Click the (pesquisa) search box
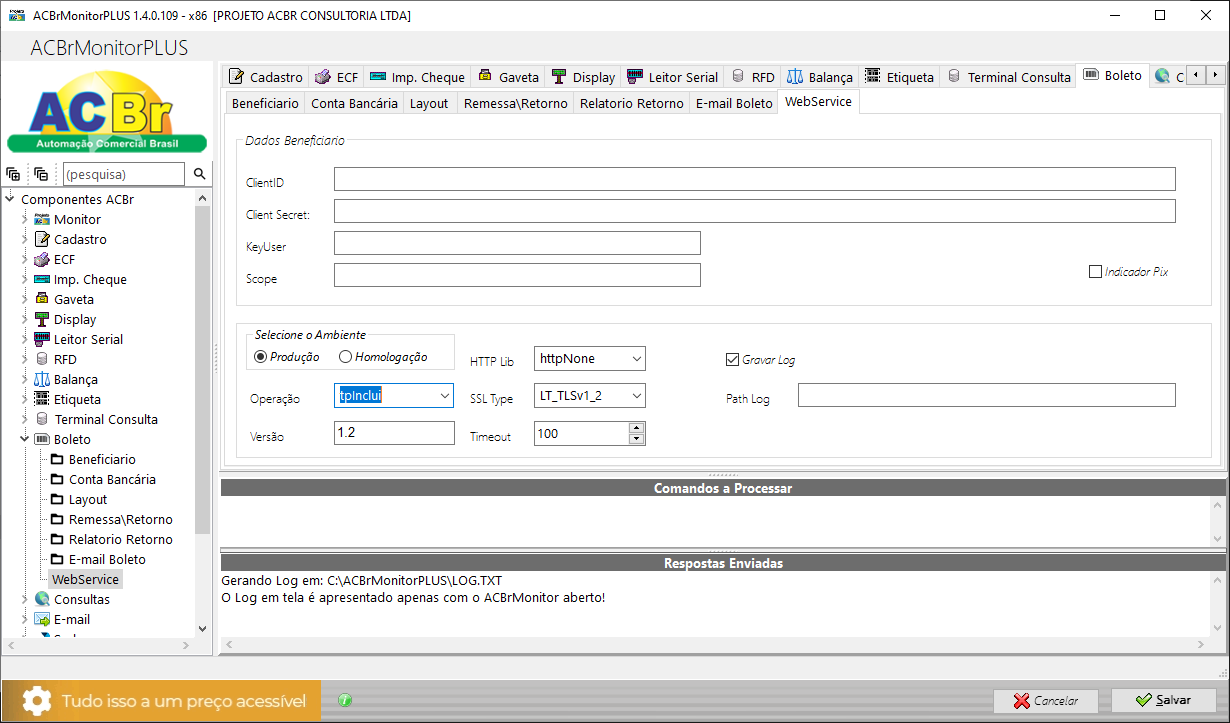This screenshot has height=723, width=1230. (x=123, y=174)
